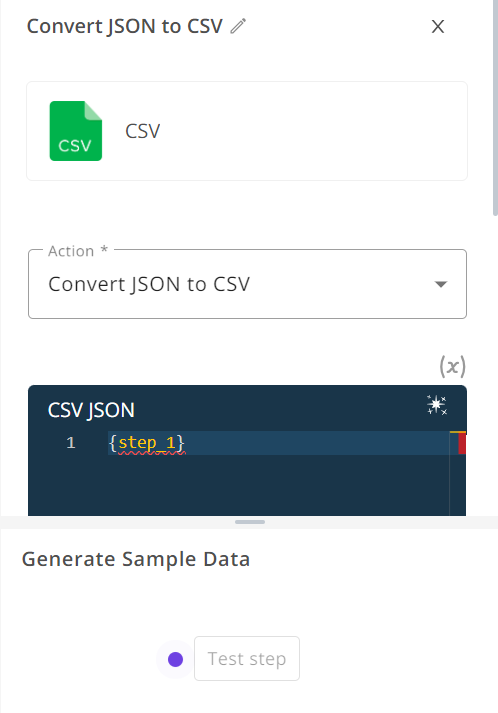Click the CSV JSON field label
The image size is (498, 713).
coord(91,410)
